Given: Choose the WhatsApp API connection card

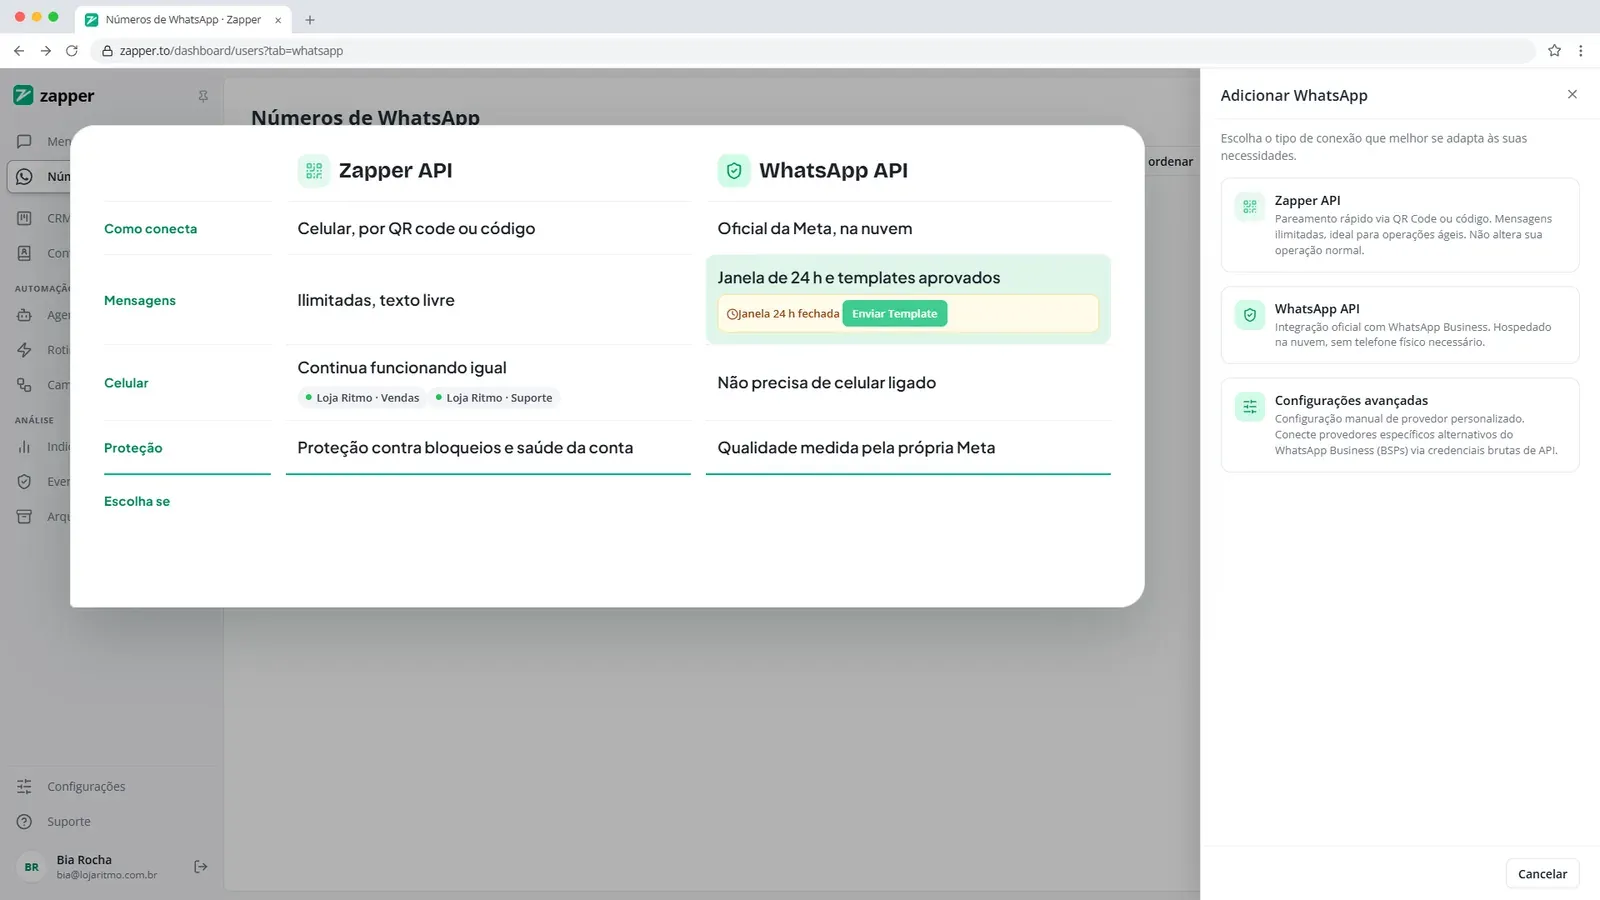Looking at the screenshot, I should point(1399,325).
